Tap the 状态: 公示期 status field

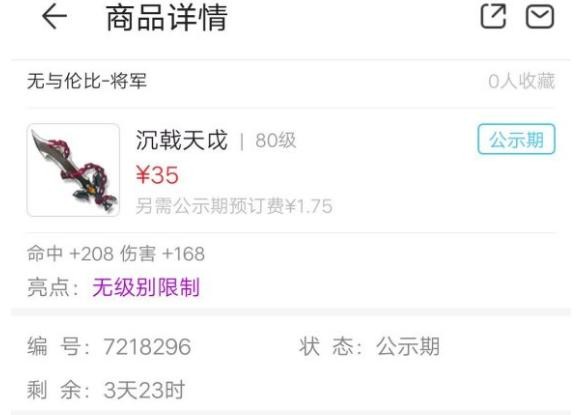coord(370,347)
